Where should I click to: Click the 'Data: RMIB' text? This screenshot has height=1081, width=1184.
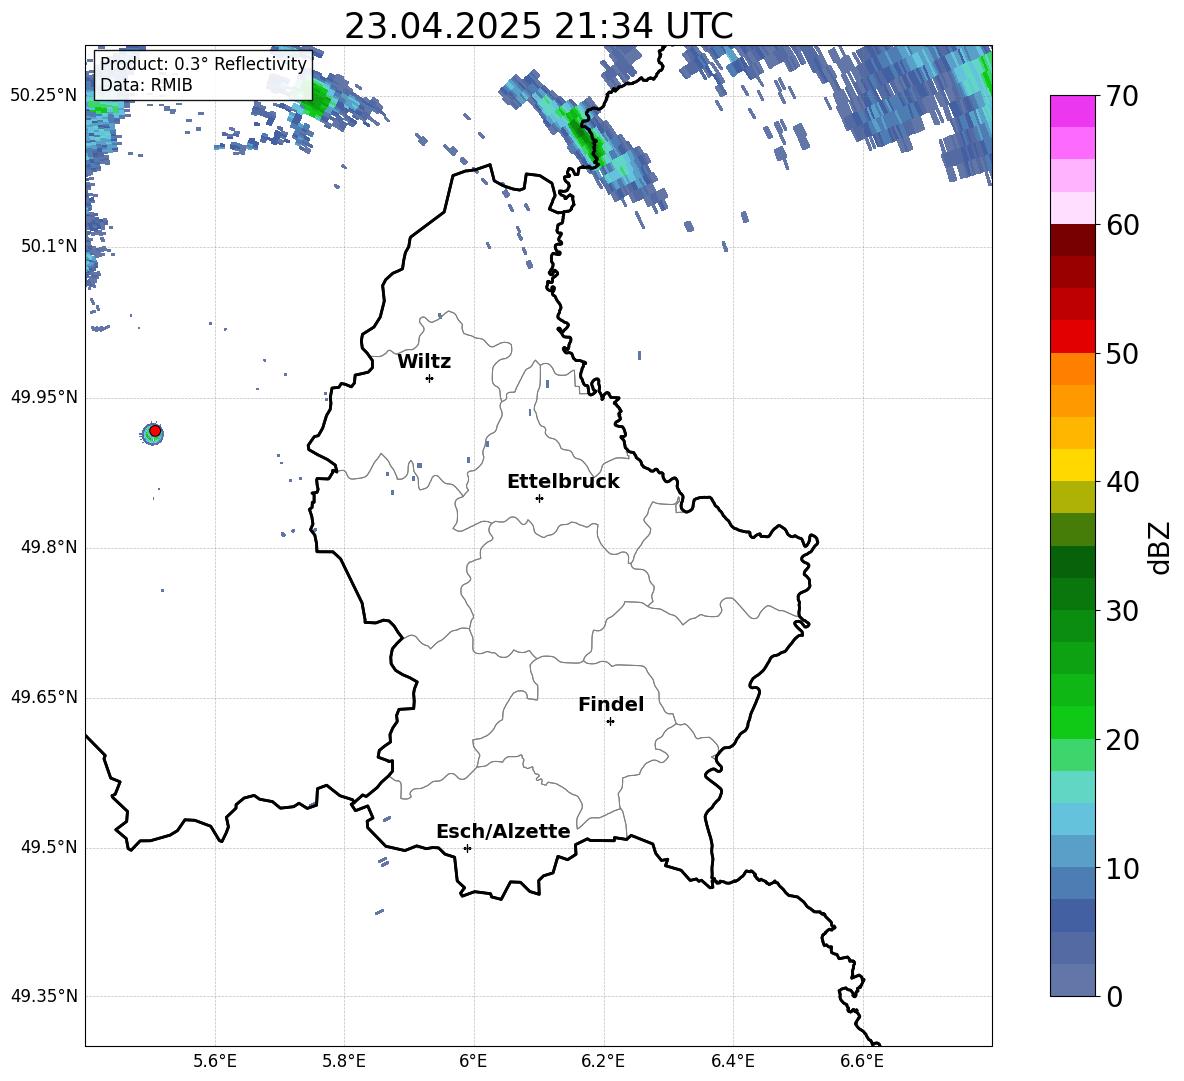pyautogui.click(x=146, y=85)
